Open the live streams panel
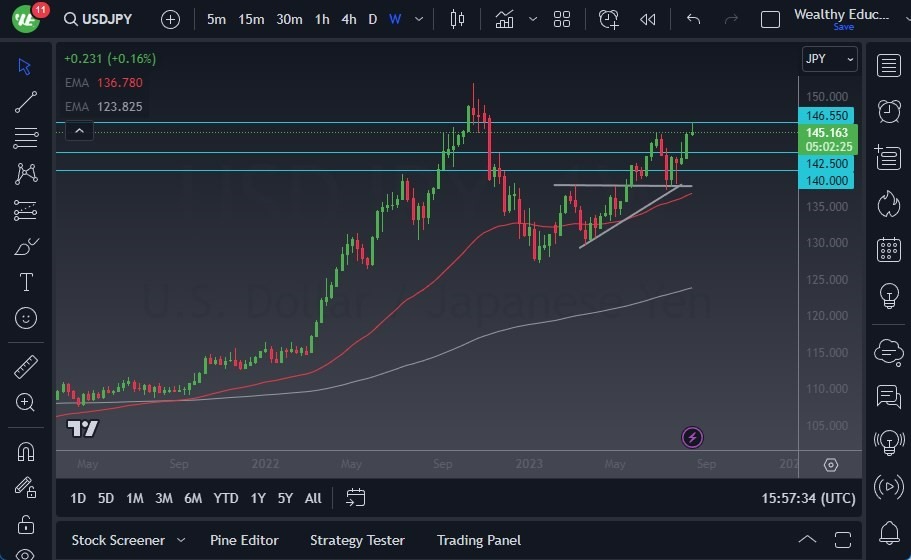 point(888,487)
